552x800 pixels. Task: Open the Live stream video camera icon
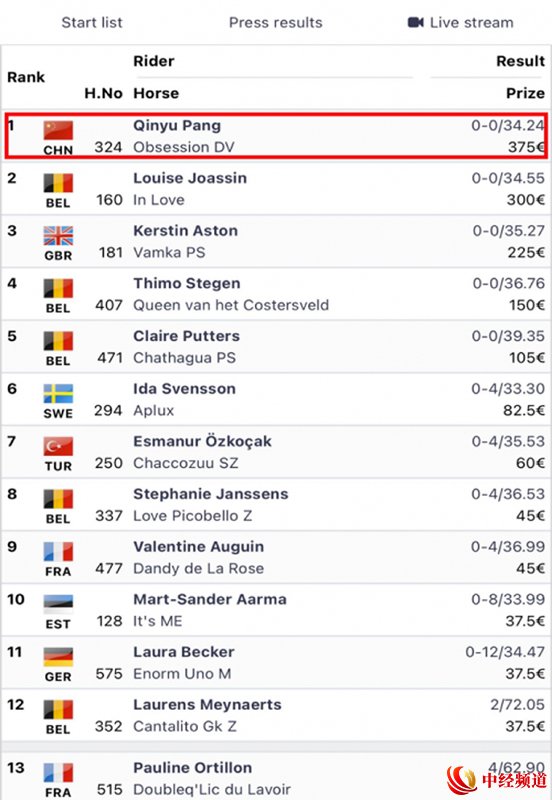pyautogui.click(x=416, y=22)
